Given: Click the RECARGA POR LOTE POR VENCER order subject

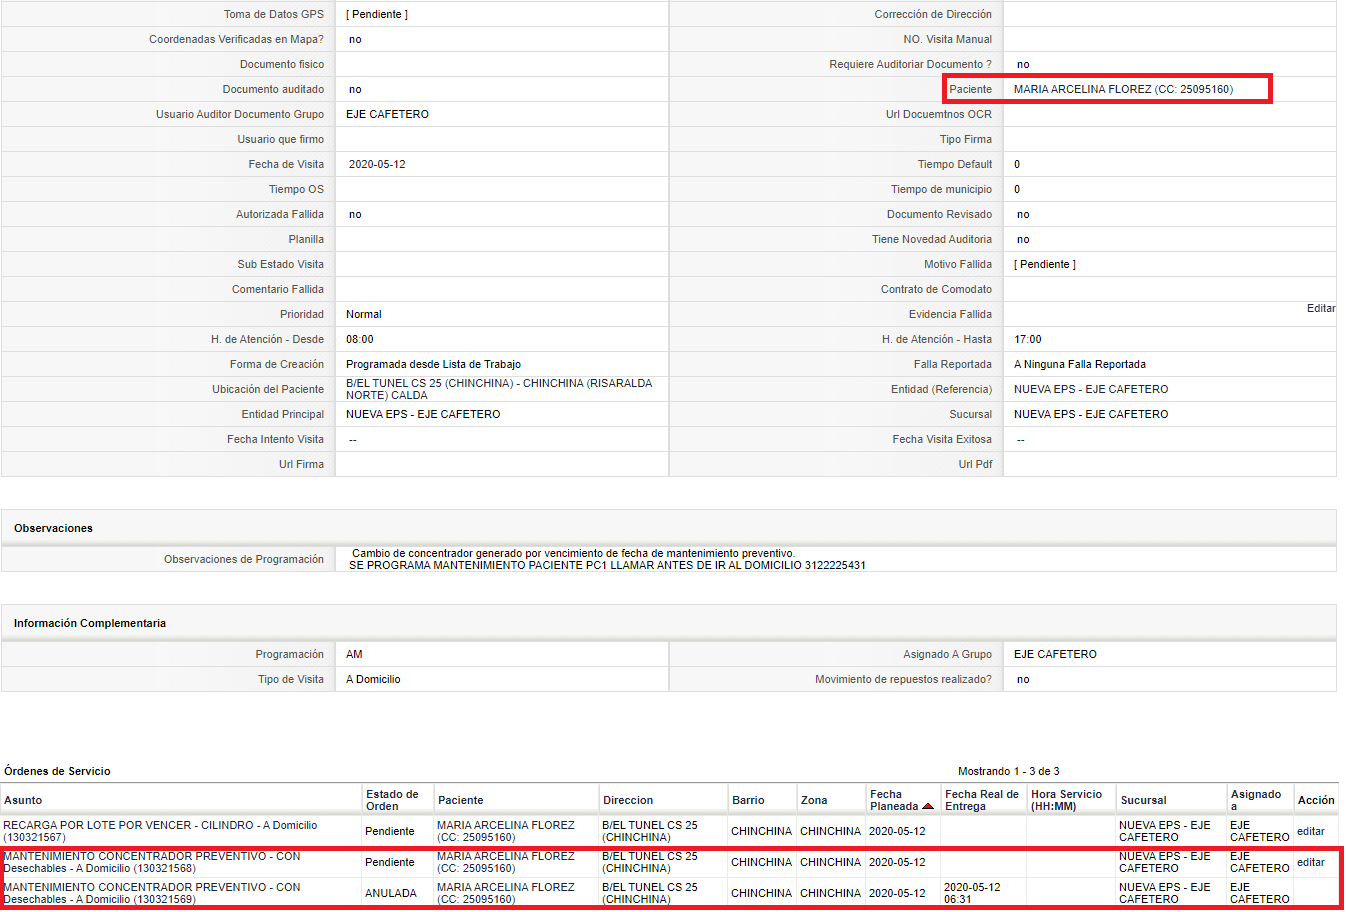Looking at the screenshot, I should (x=160, y=831).
